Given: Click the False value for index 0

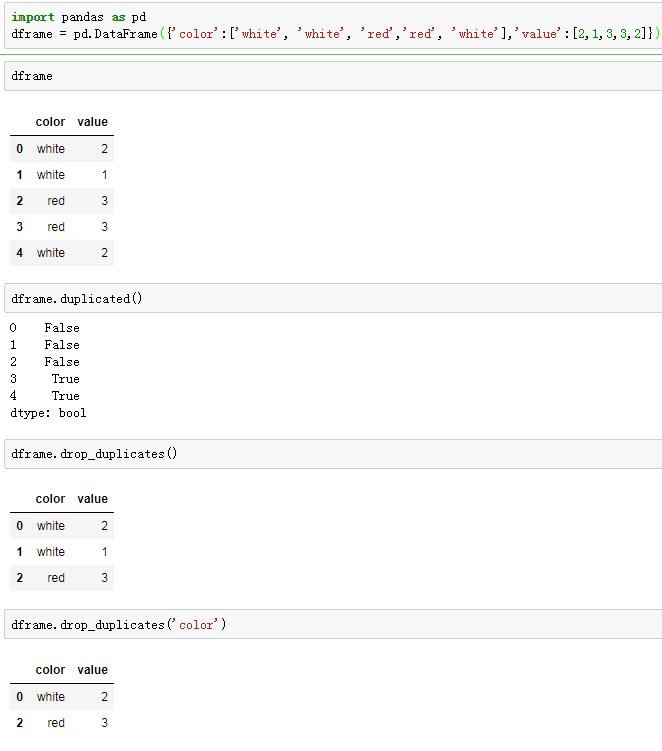Looking at the screenshot, I should click(x=62, y=328).
